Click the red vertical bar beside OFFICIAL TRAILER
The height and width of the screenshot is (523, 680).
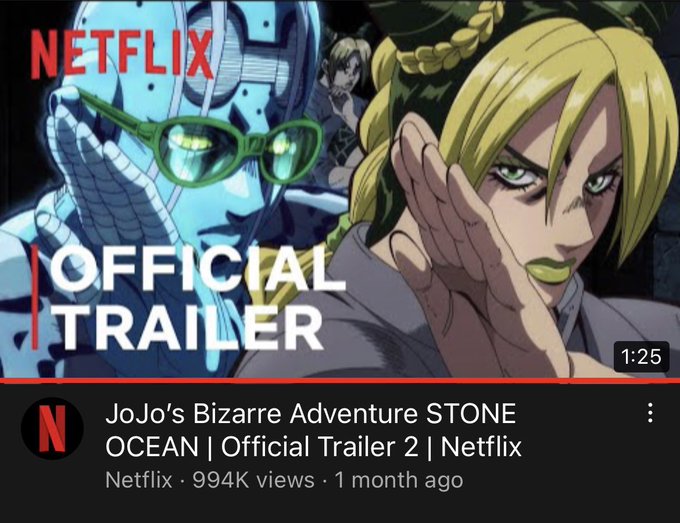pos(35,297)
